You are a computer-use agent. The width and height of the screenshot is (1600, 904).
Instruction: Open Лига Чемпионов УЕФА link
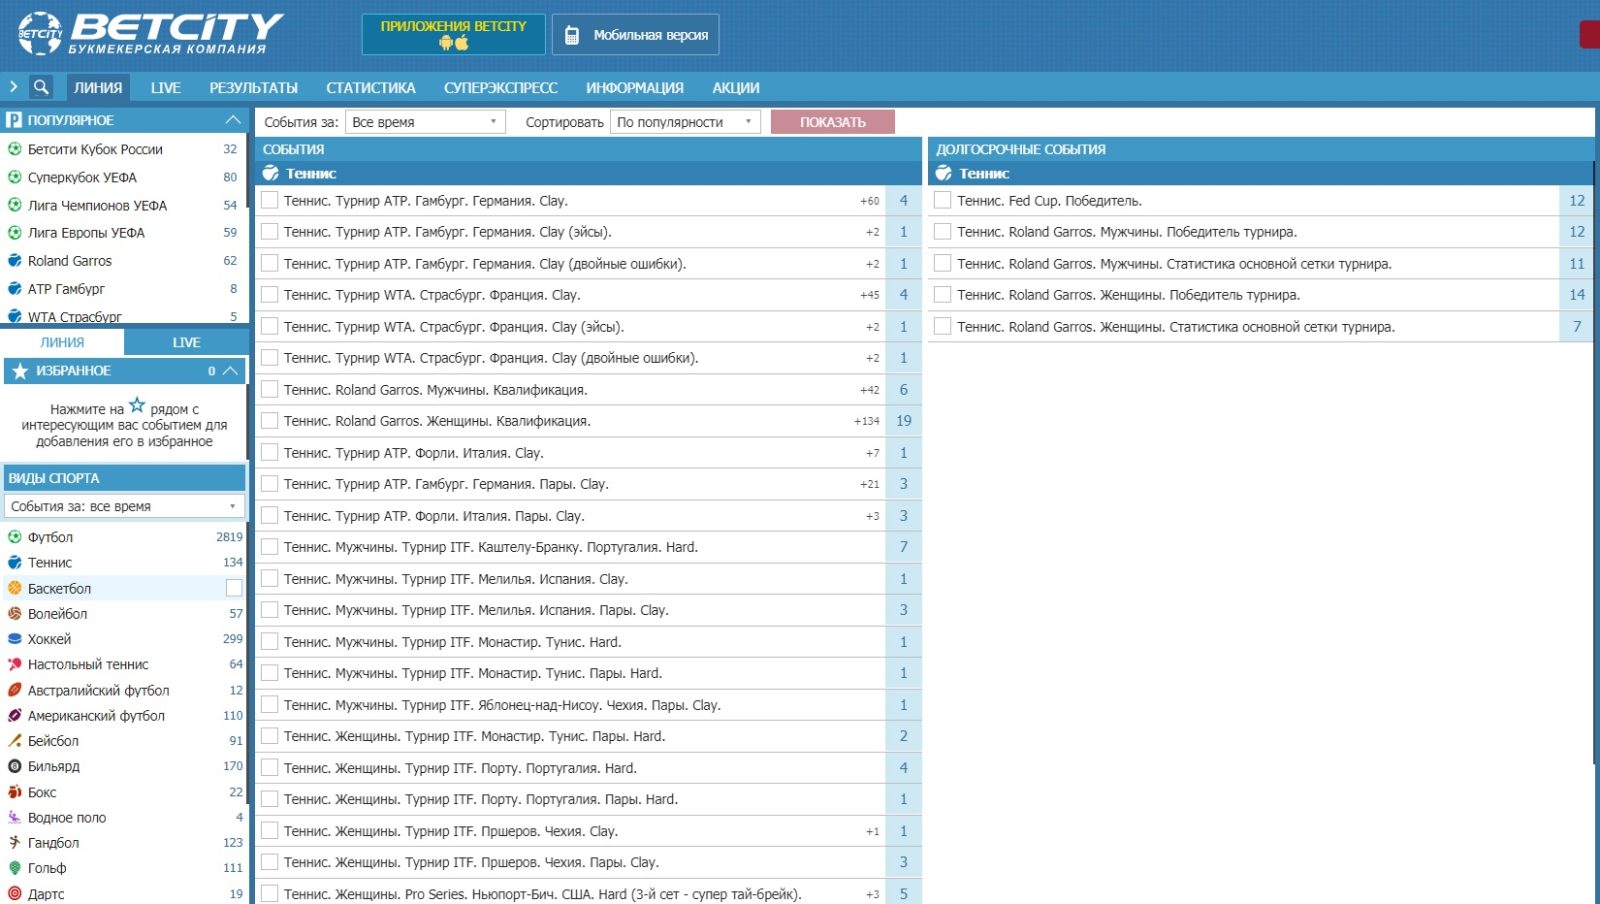(x=97, y=205)
